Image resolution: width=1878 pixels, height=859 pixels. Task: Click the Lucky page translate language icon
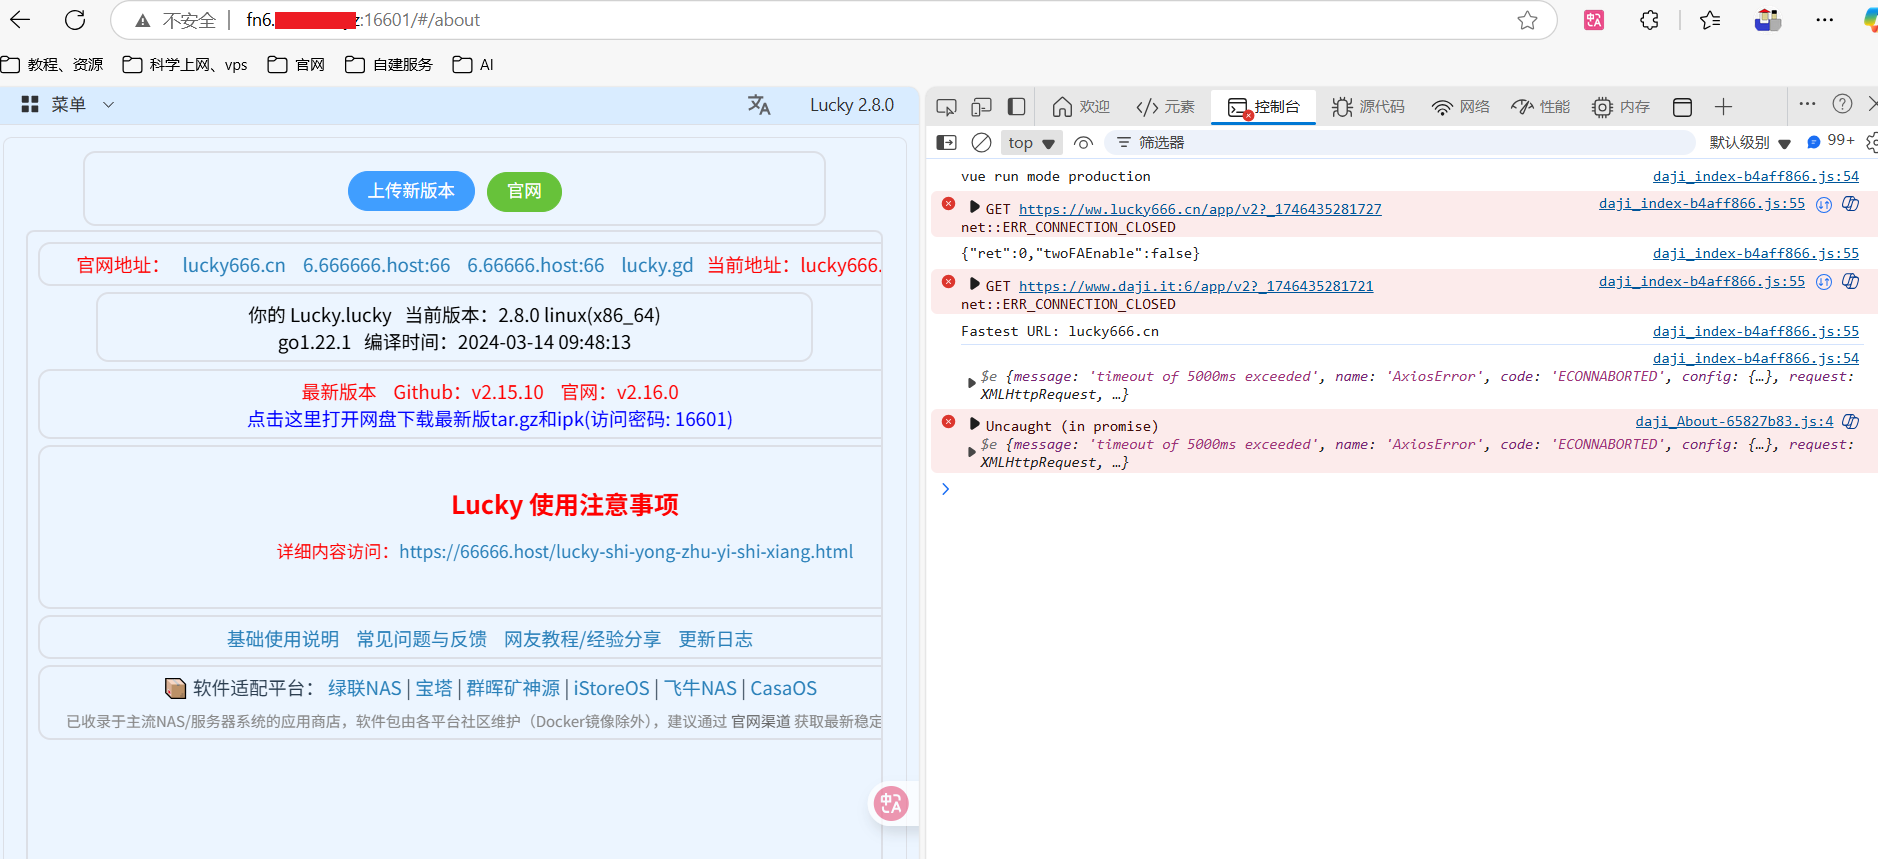(759, 105)
